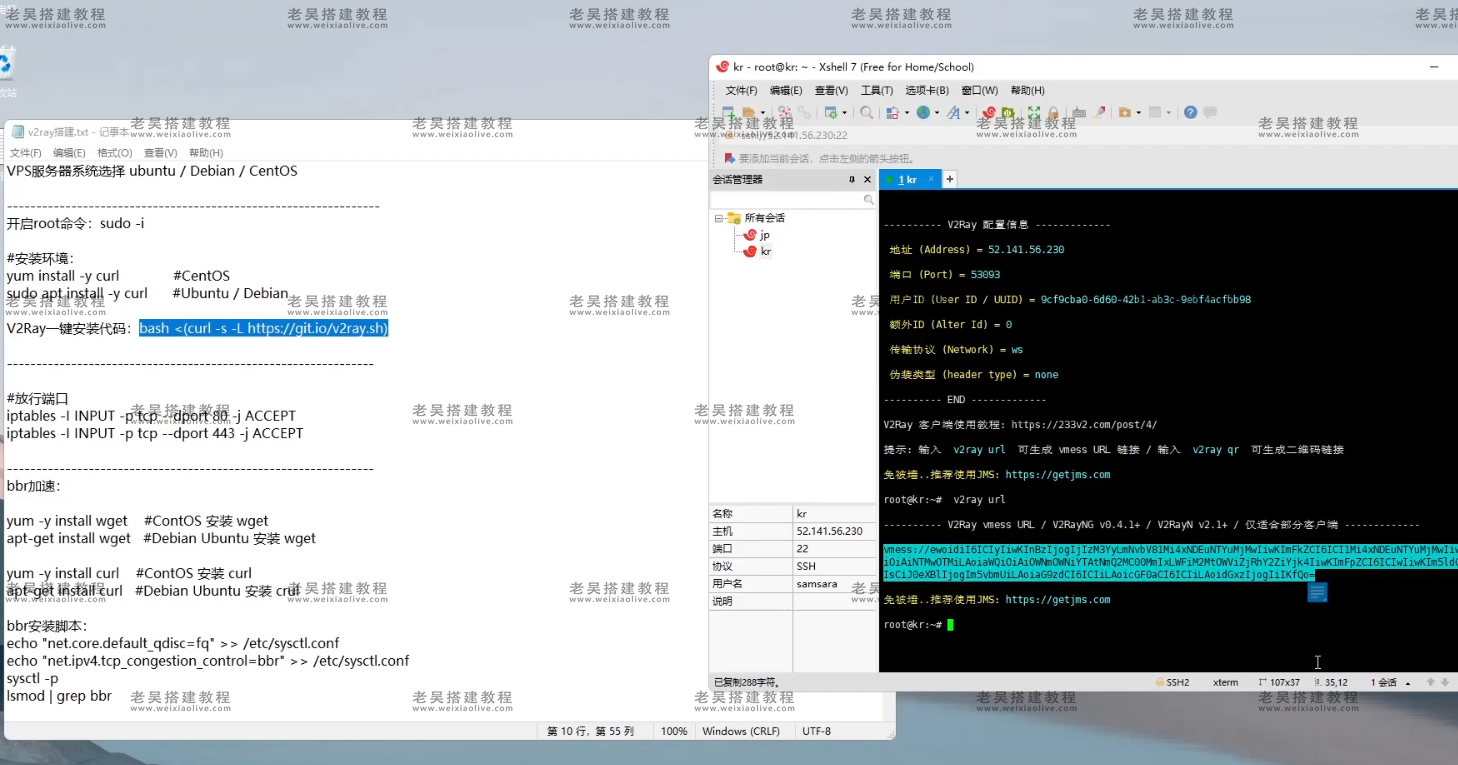
Task: Click the red Xftp swirl toolbar icon
Action: (988, 113)
